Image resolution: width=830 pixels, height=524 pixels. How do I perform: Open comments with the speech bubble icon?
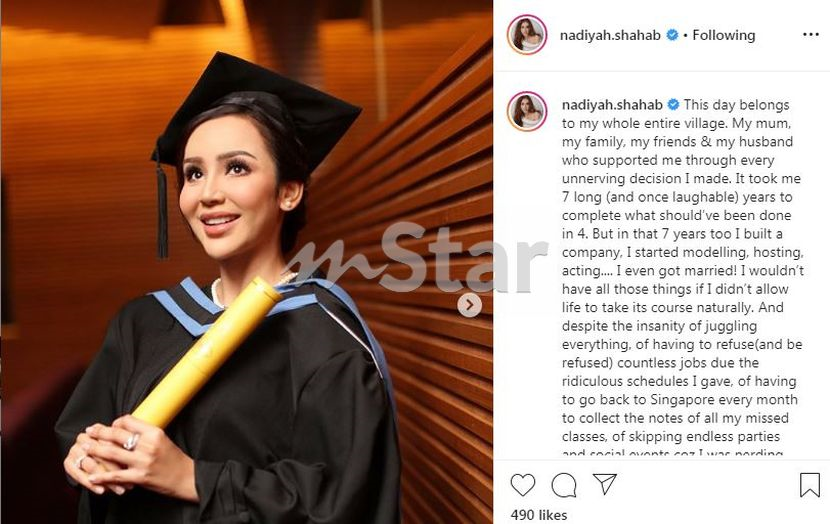(564, 484)
